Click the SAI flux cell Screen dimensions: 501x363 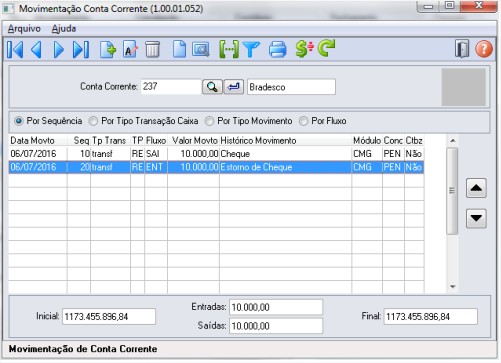pyautogui.click(x=156, y=154)
